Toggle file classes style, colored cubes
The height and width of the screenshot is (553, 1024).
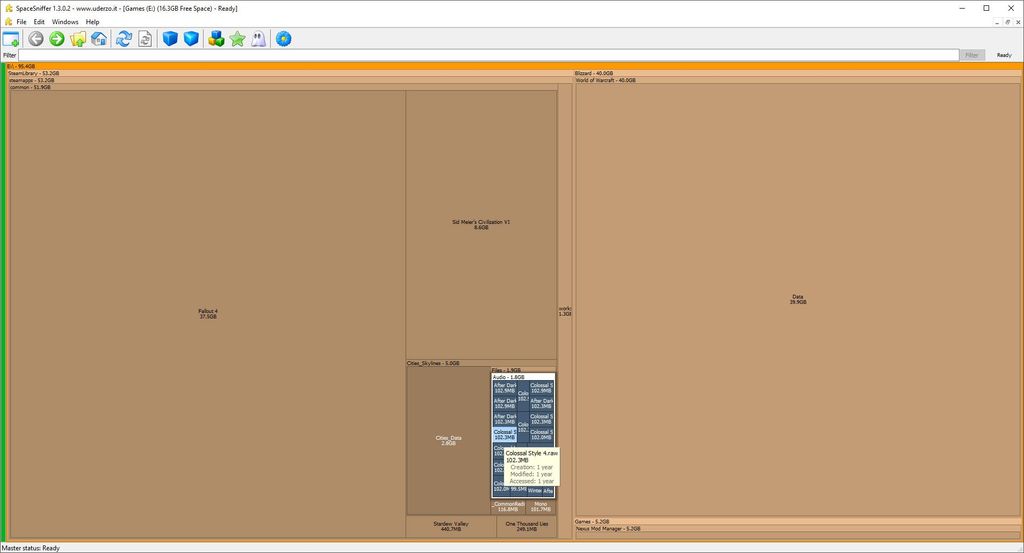pyautogui.click(x=216, y=39)
